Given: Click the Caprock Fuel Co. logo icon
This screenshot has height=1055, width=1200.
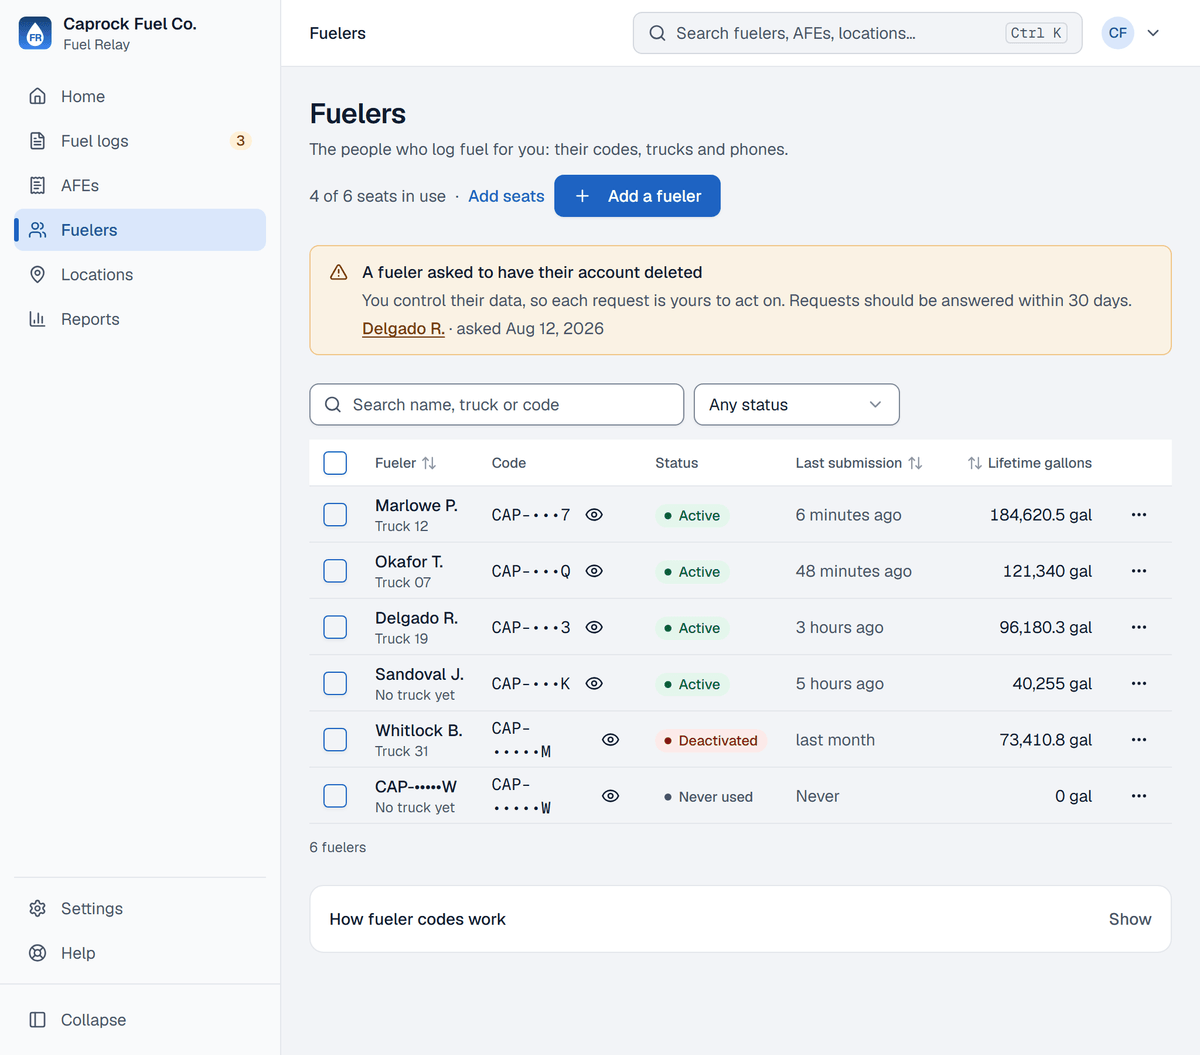Looking at the screenshot, I should (x=35, y=33).
